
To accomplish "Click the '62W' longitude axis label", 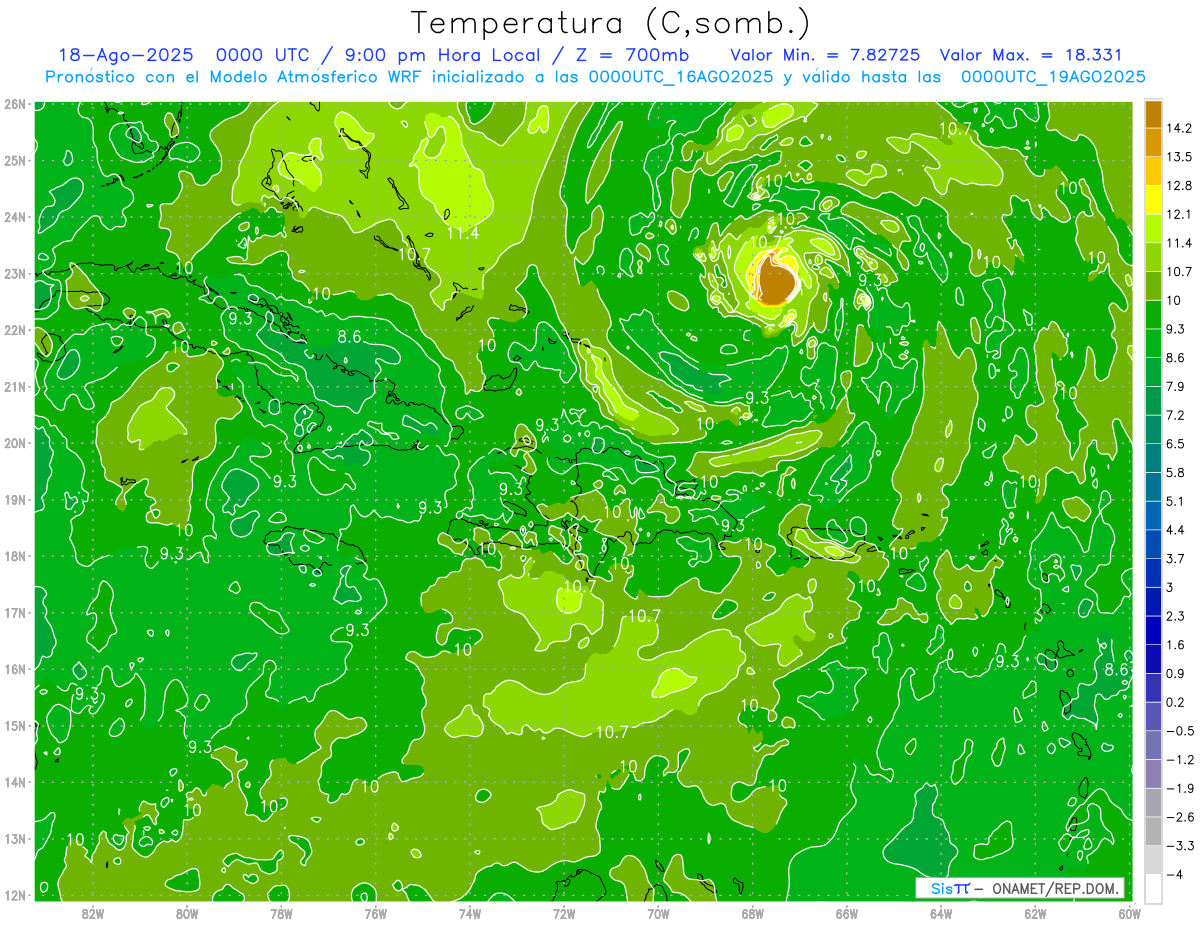I will [1035, 912].
